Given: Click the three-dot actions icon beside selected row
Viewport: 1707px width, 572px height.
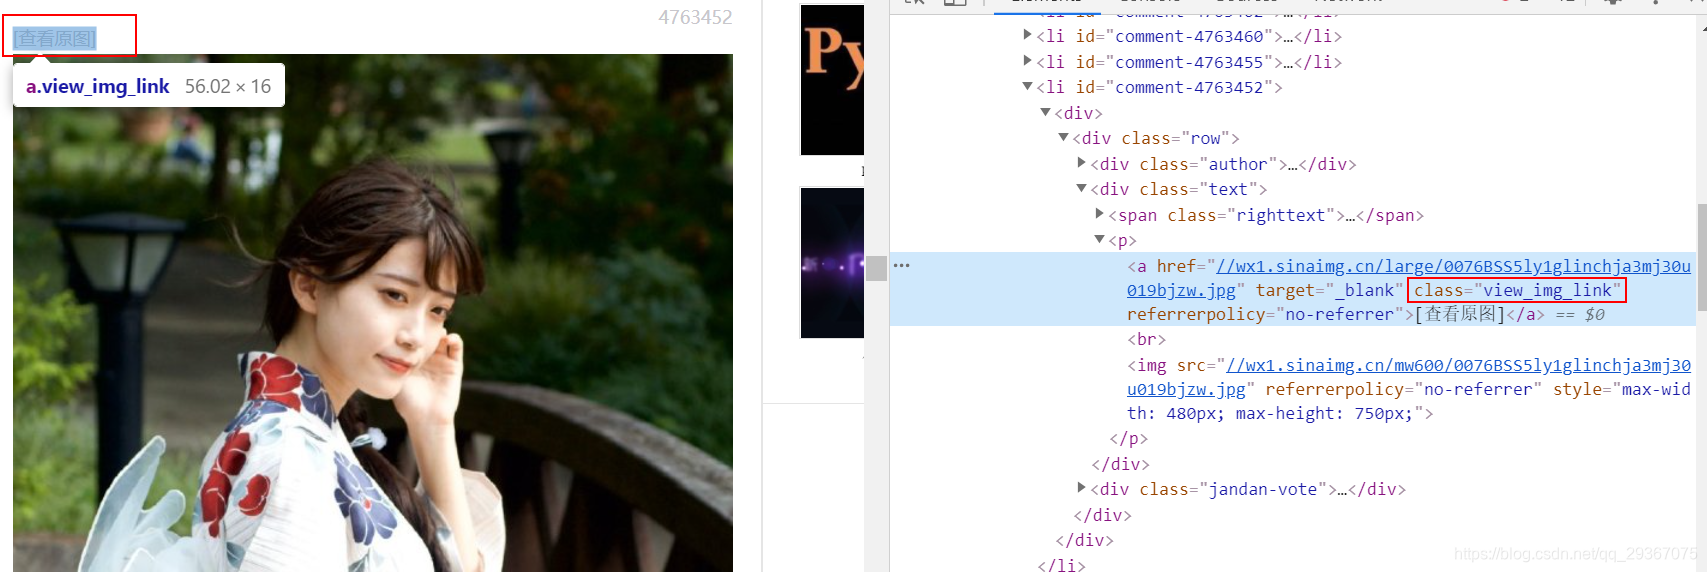Looking at the screenshot, I should 902,266.
